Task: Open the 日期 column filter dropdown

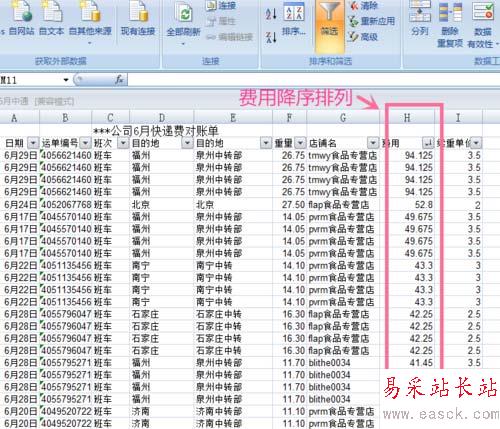Action: (33, 143)
